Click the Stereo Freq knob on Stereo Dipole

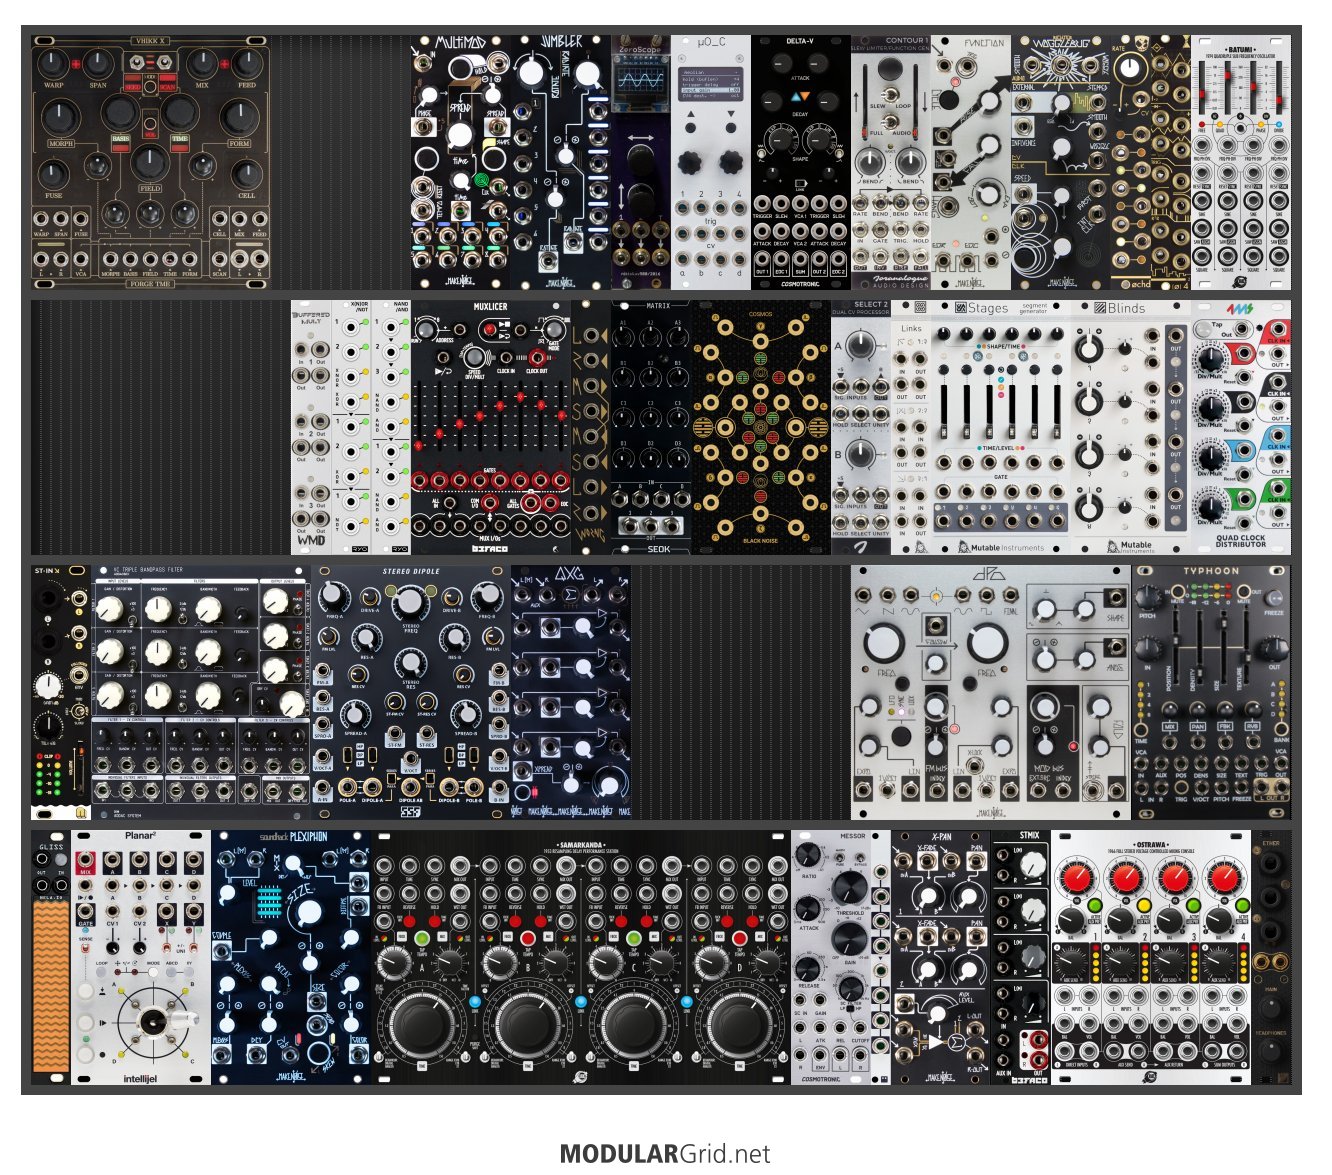[x=410, y=602]
